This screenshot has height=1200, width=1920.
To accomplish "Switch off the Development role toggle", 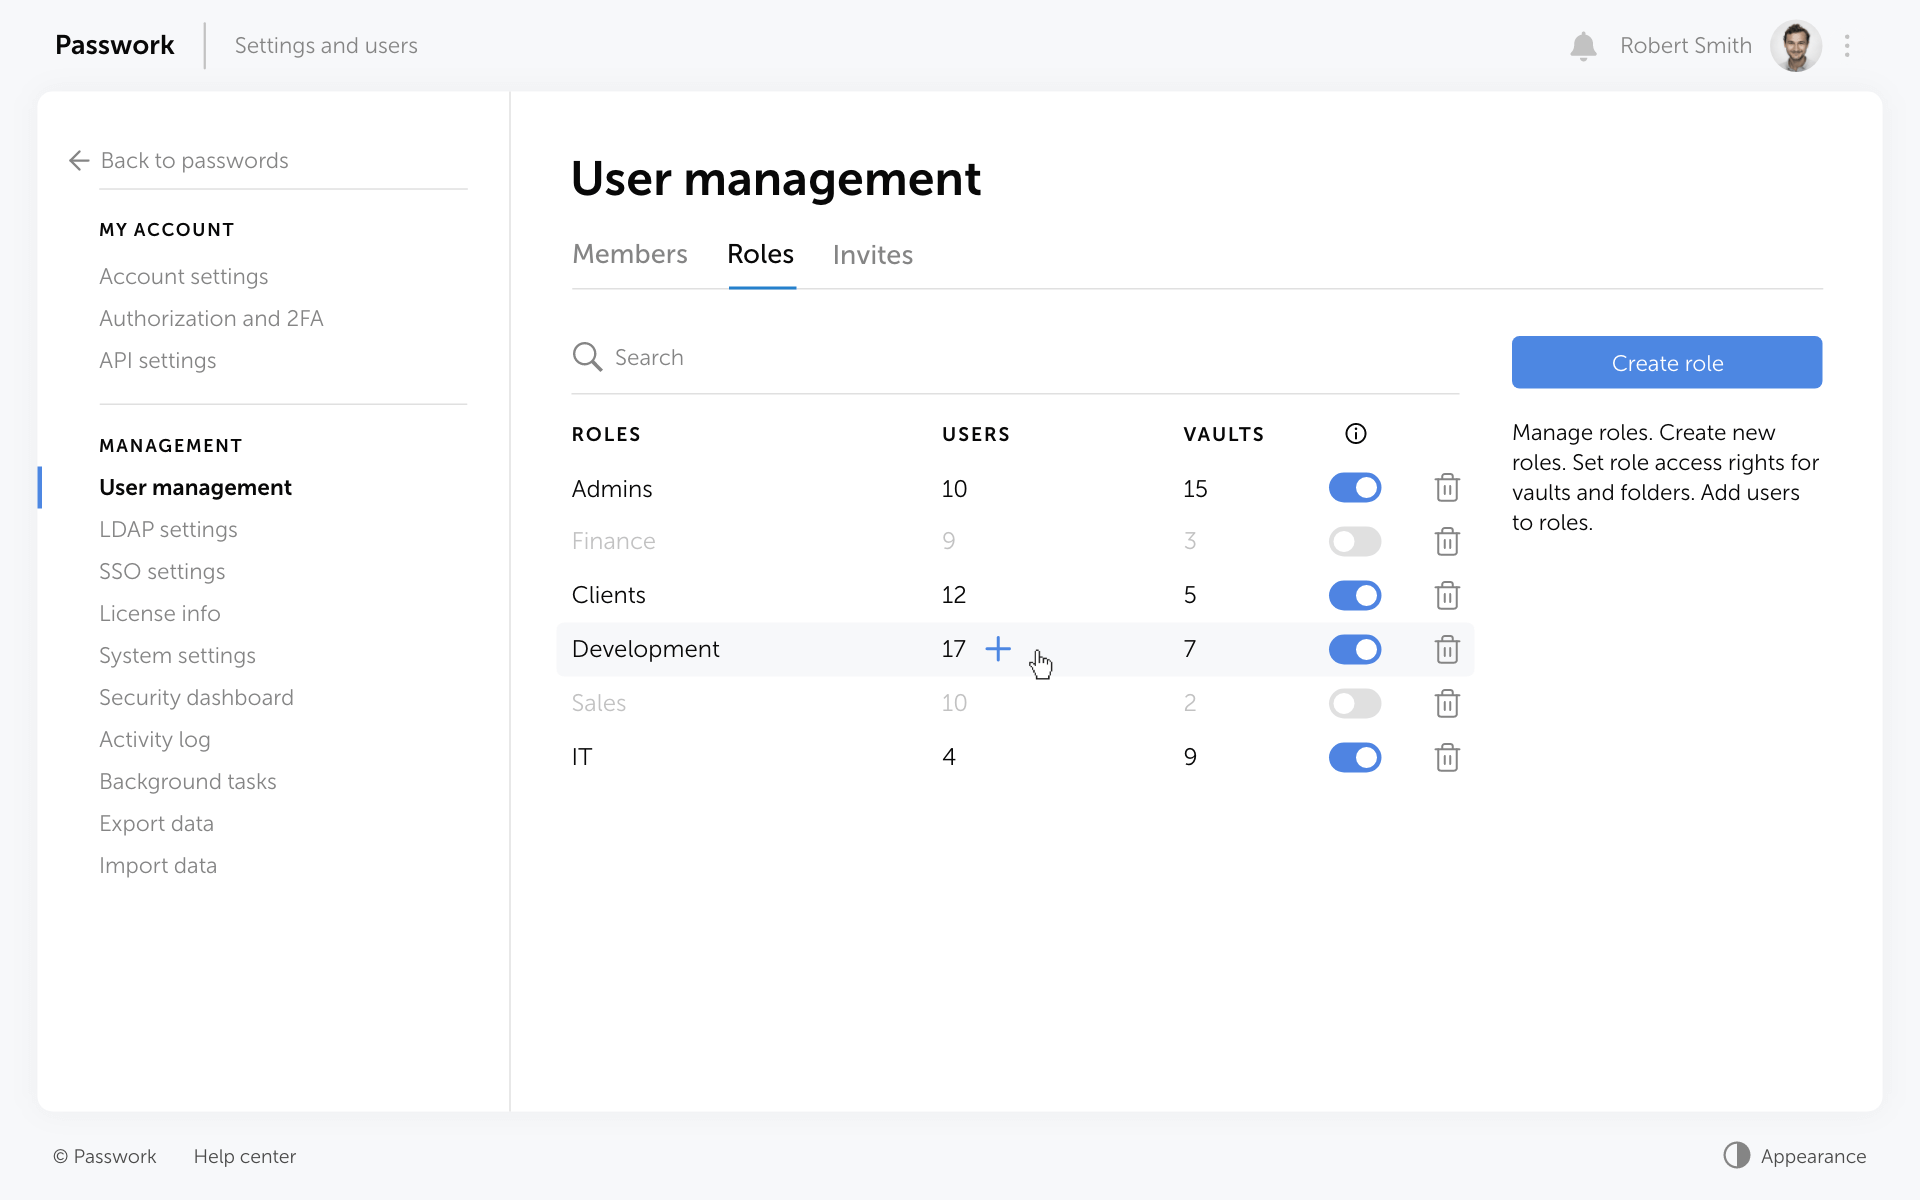I will (x=1355, y=650).
